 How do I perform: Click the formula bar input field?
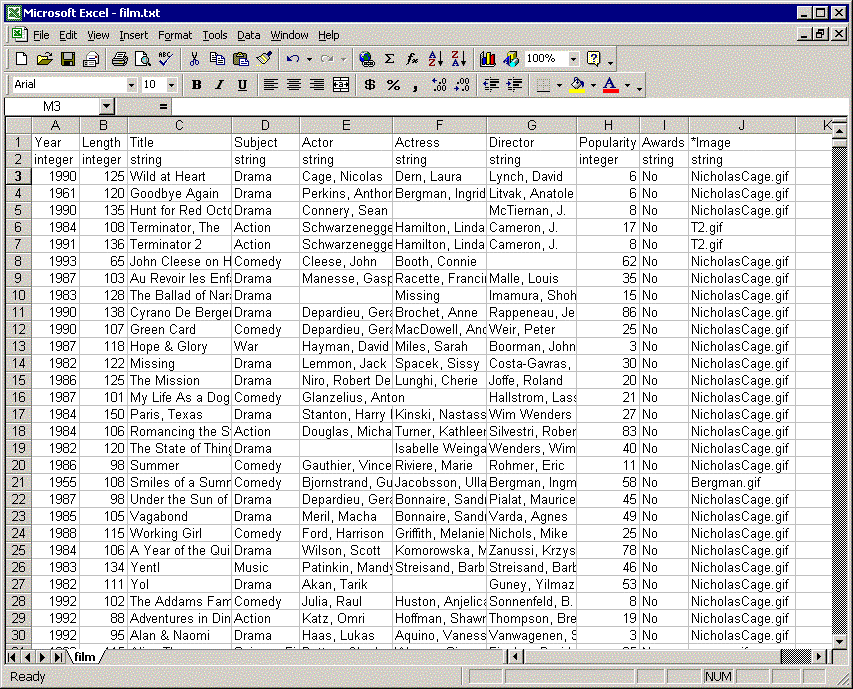509,107
